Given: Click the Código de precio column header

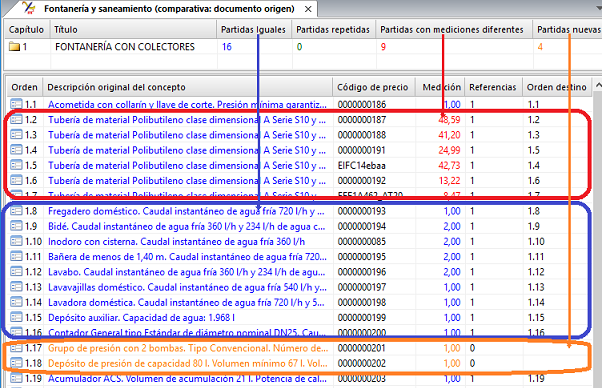Looking at the screenshot, I should pos(373,87).
